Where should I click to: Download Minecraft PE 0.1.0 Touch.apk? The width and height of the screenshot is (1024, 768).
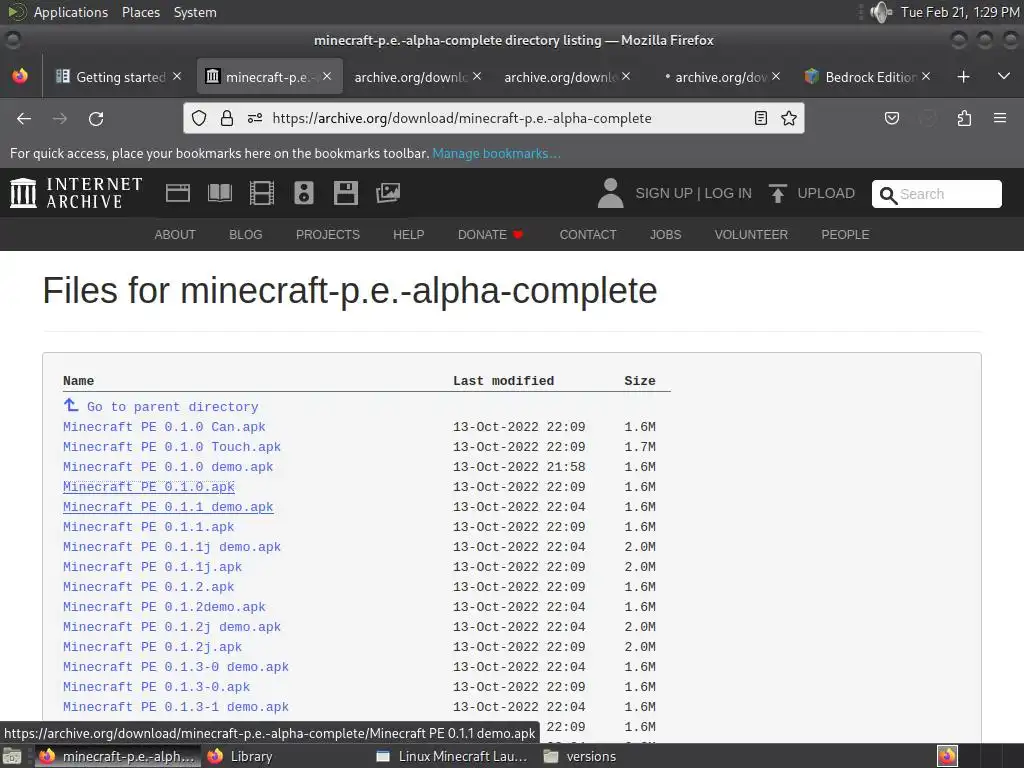[x=172, y=447]
